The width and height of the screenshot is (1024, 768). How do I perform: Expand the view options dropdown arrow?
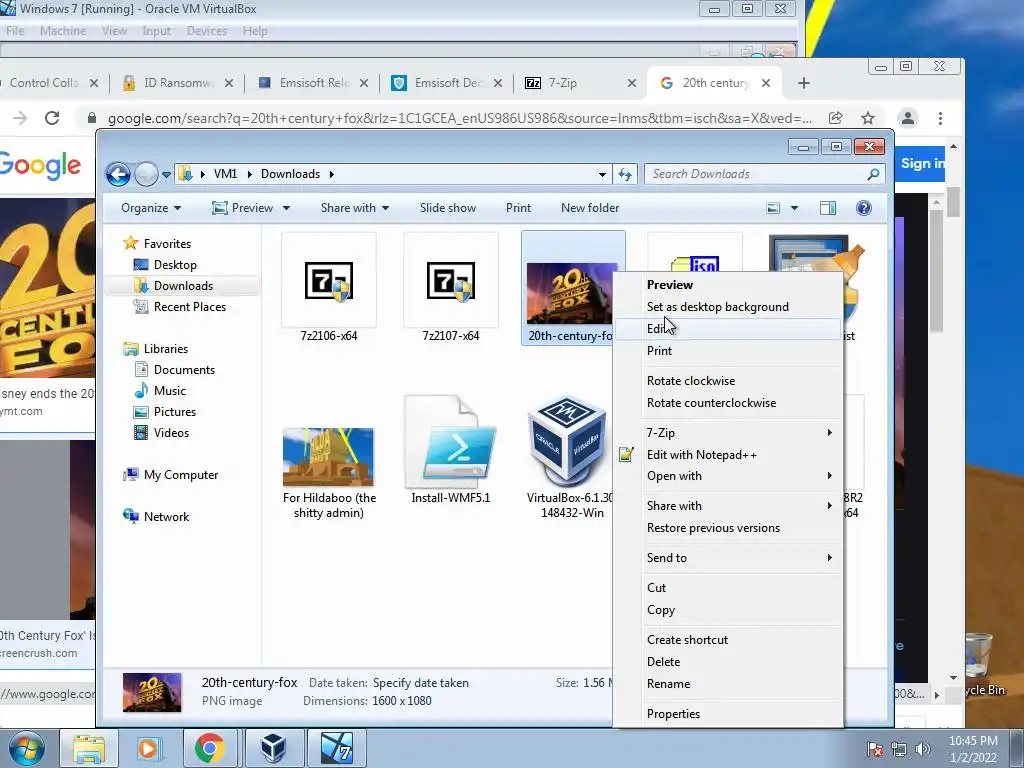[x=794, y=208]
